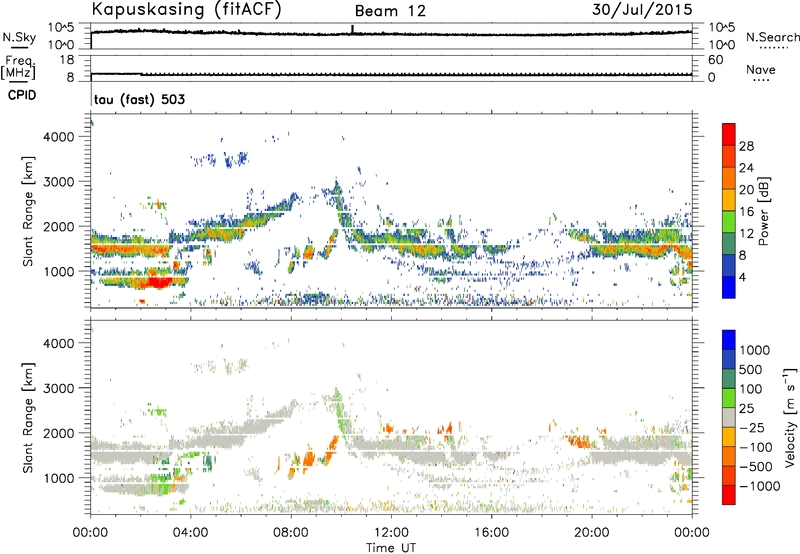Click the frequency step-down in the Freq. trace
Image resolution: width=800 pixels, height=554 pixels.
[x=141, y=74]
